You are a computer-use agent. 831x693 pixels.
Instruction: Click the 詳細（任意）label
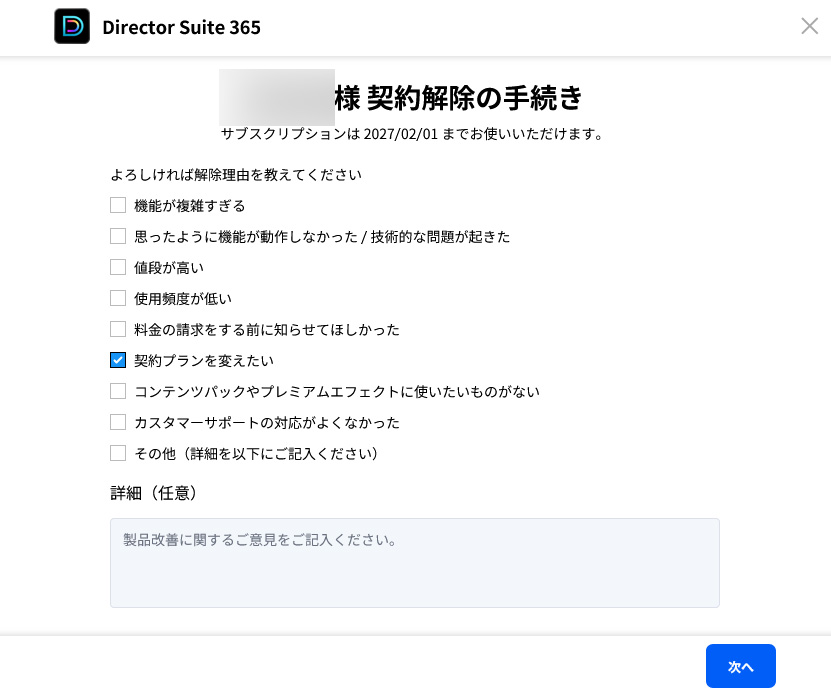154,493
